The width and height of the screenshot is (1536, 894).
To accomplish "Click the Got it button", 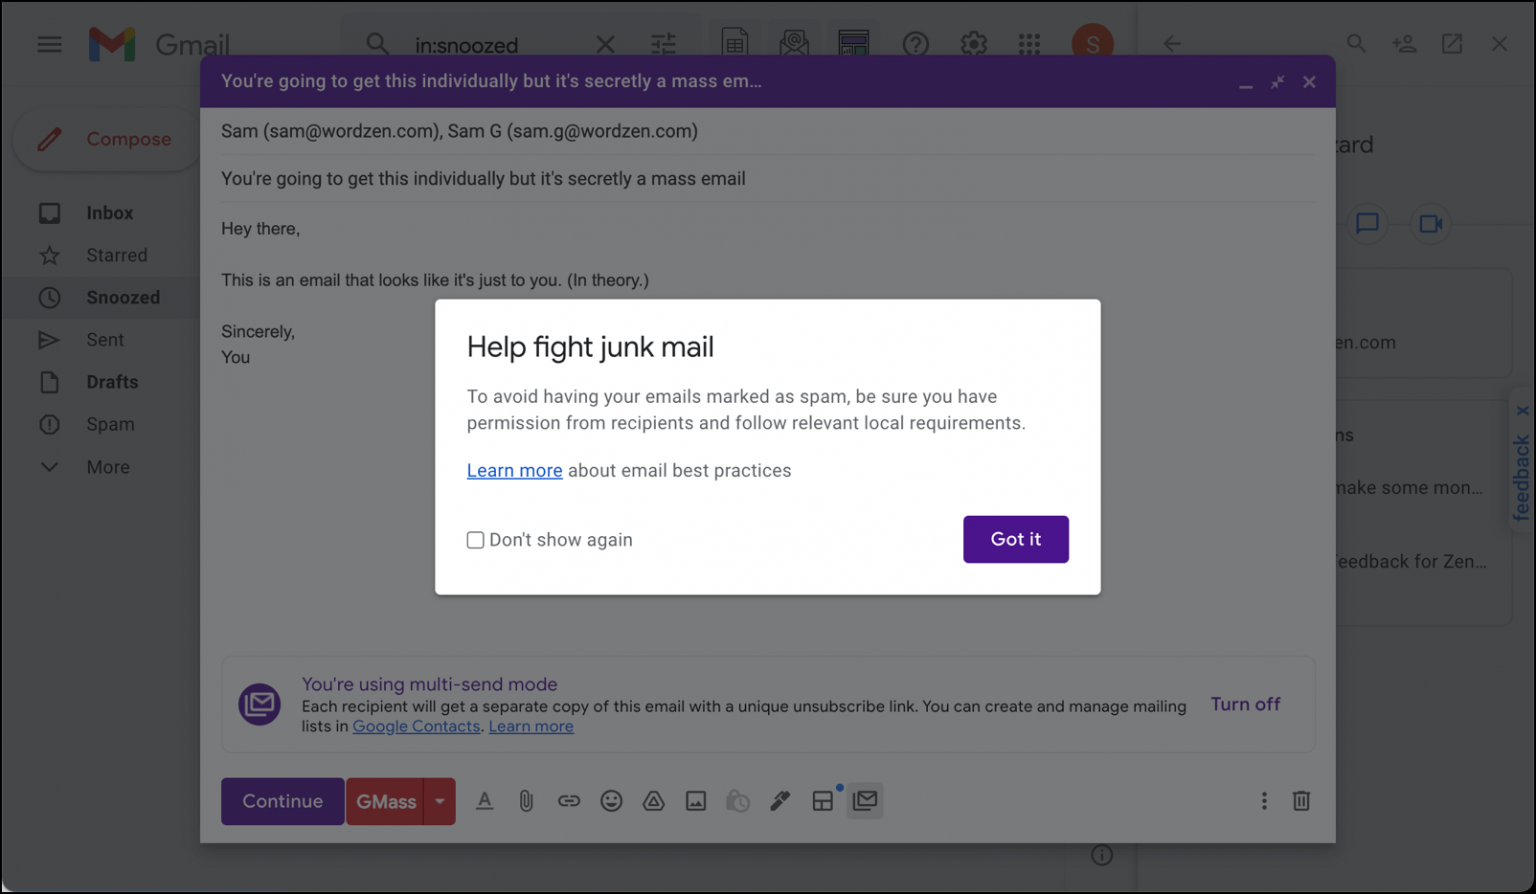I will (1015, 539).
